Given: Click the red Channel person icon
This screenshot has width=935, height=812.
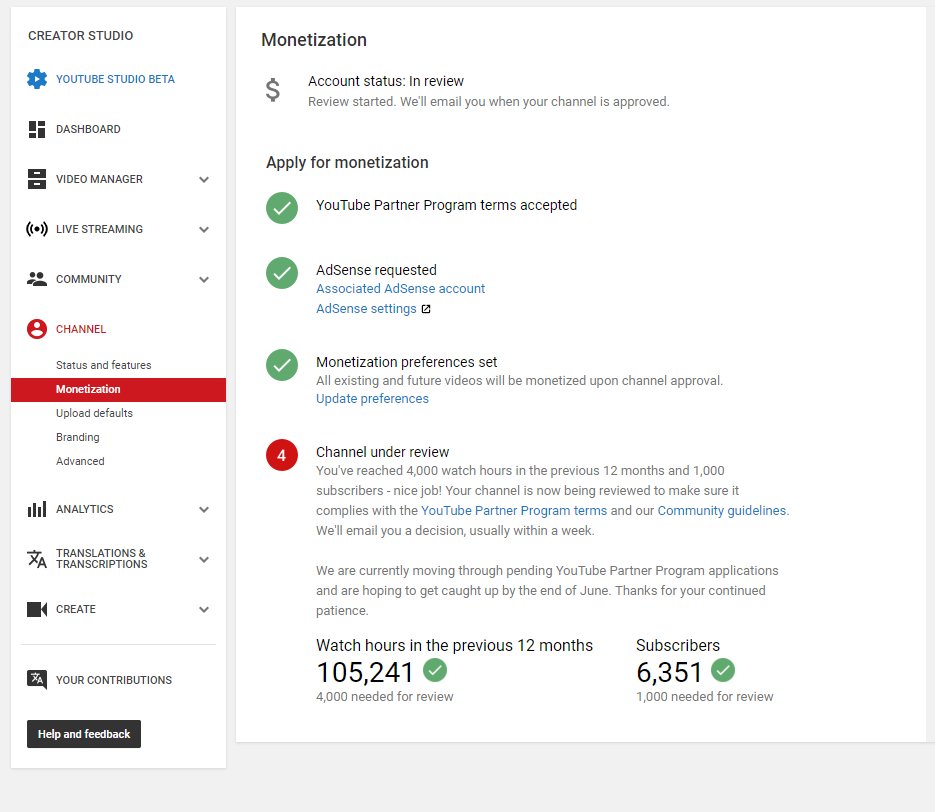Looking at the screenshot, I should point(37,329).
